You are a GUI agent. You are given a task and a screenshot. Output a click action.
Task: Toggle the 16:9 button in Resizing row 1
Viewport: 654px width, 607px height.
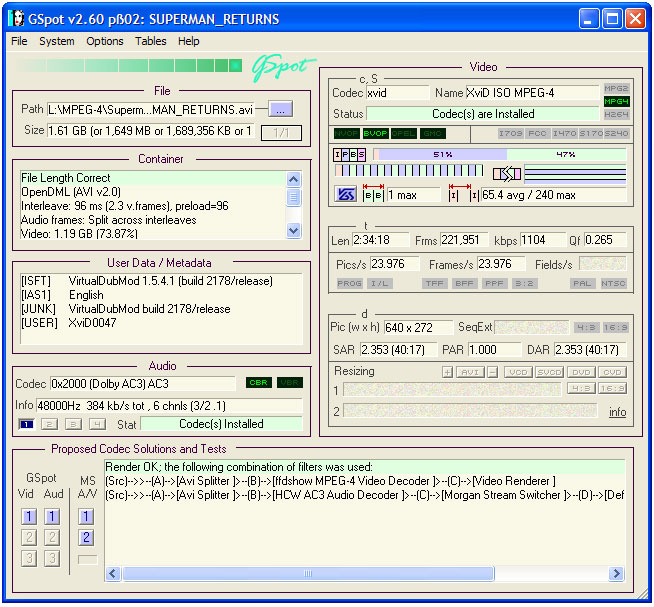coord(614,389)
